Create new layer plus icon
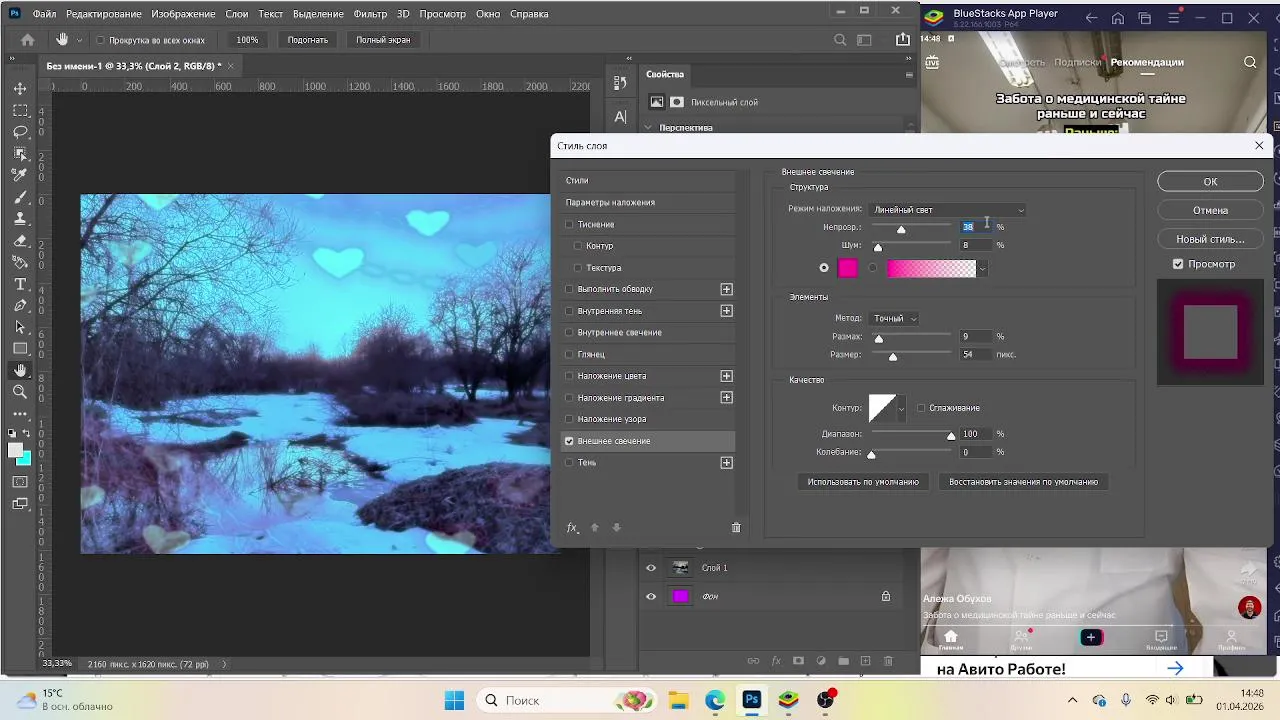This screenshot has width=1280, height=720. point(865,661)
